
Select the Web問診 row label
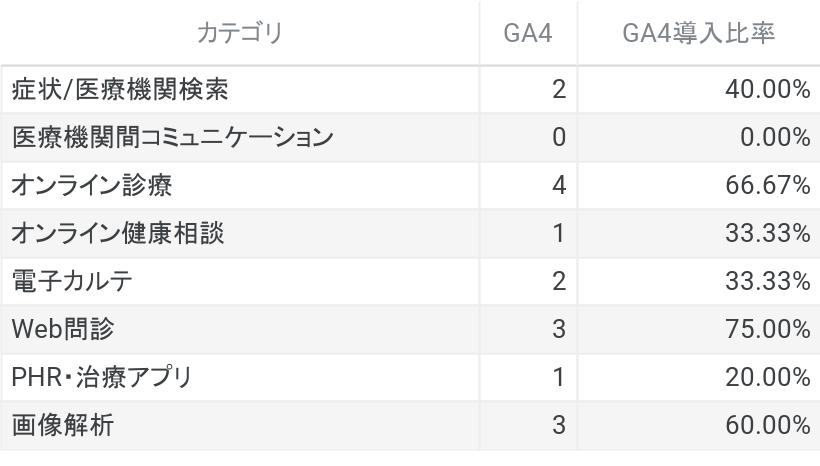pyautogui.click(x=63, y=330)
